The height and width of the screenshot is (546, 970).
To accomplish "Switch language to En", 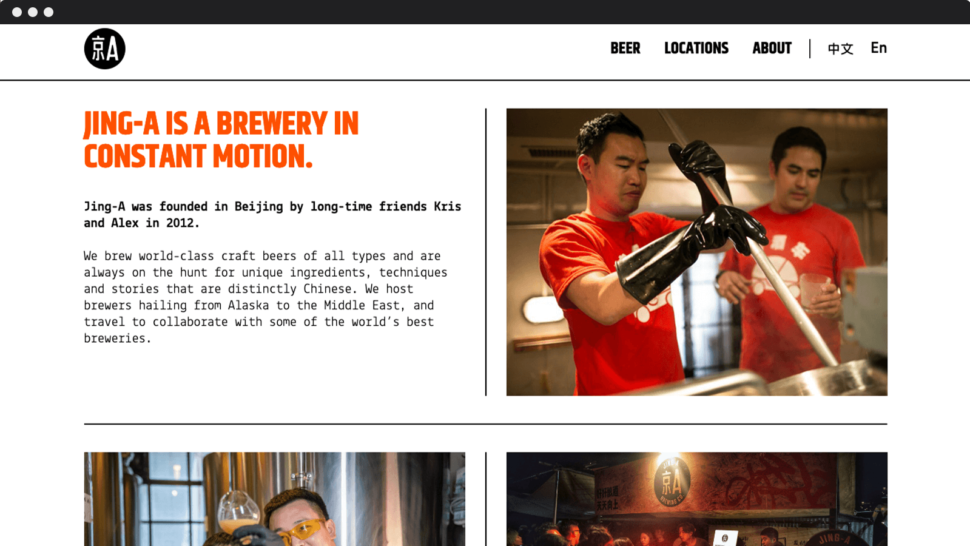I will click(878, 48).
